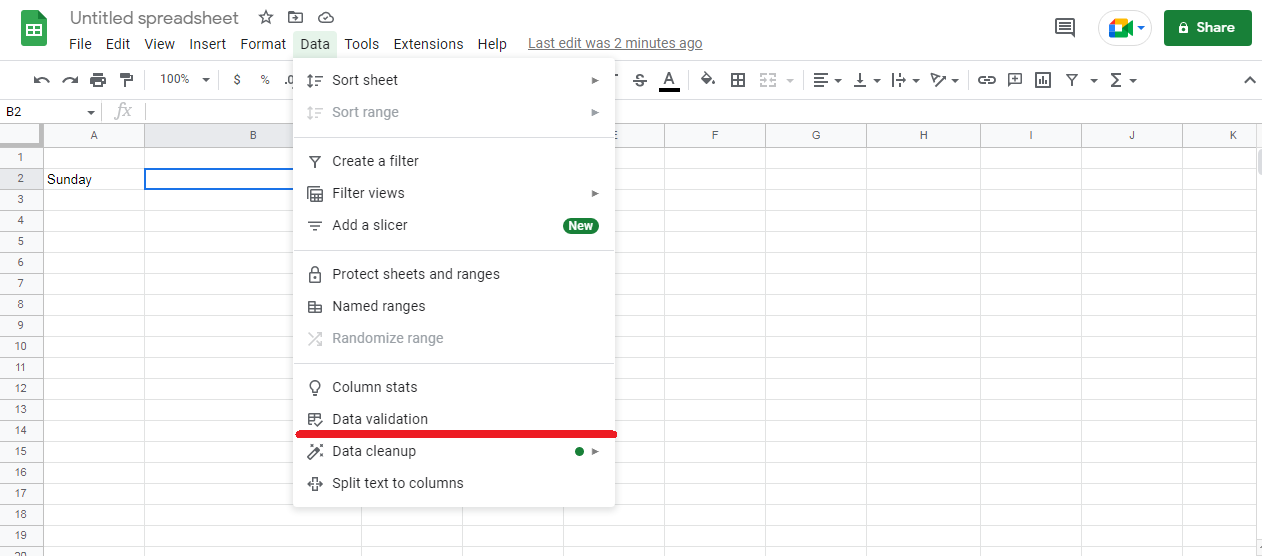Click the green Share button
The height and width of the screenshot is (556, 1262).
tap(1207, 28)
